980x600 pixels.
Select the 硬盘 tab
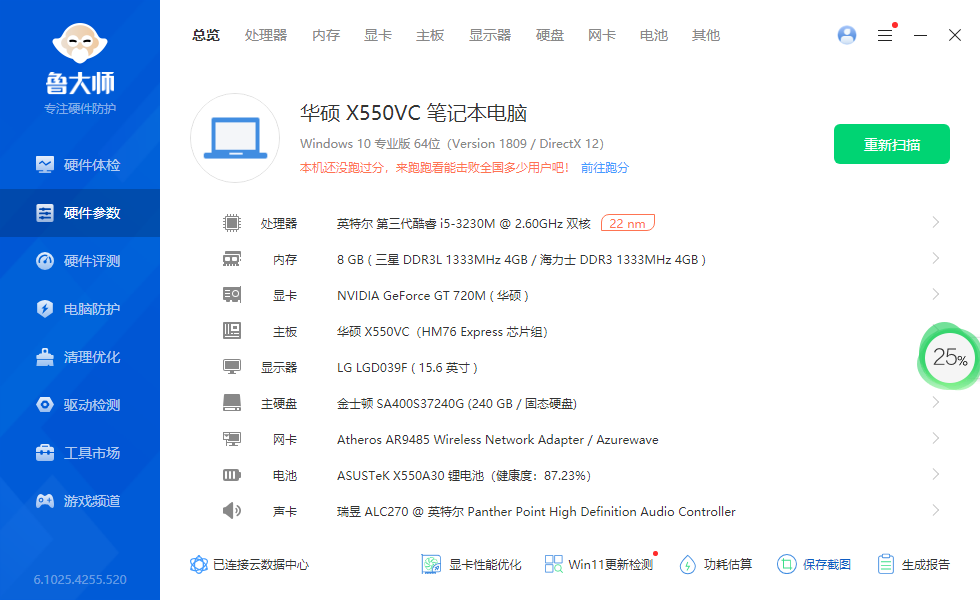click(550, 36)
